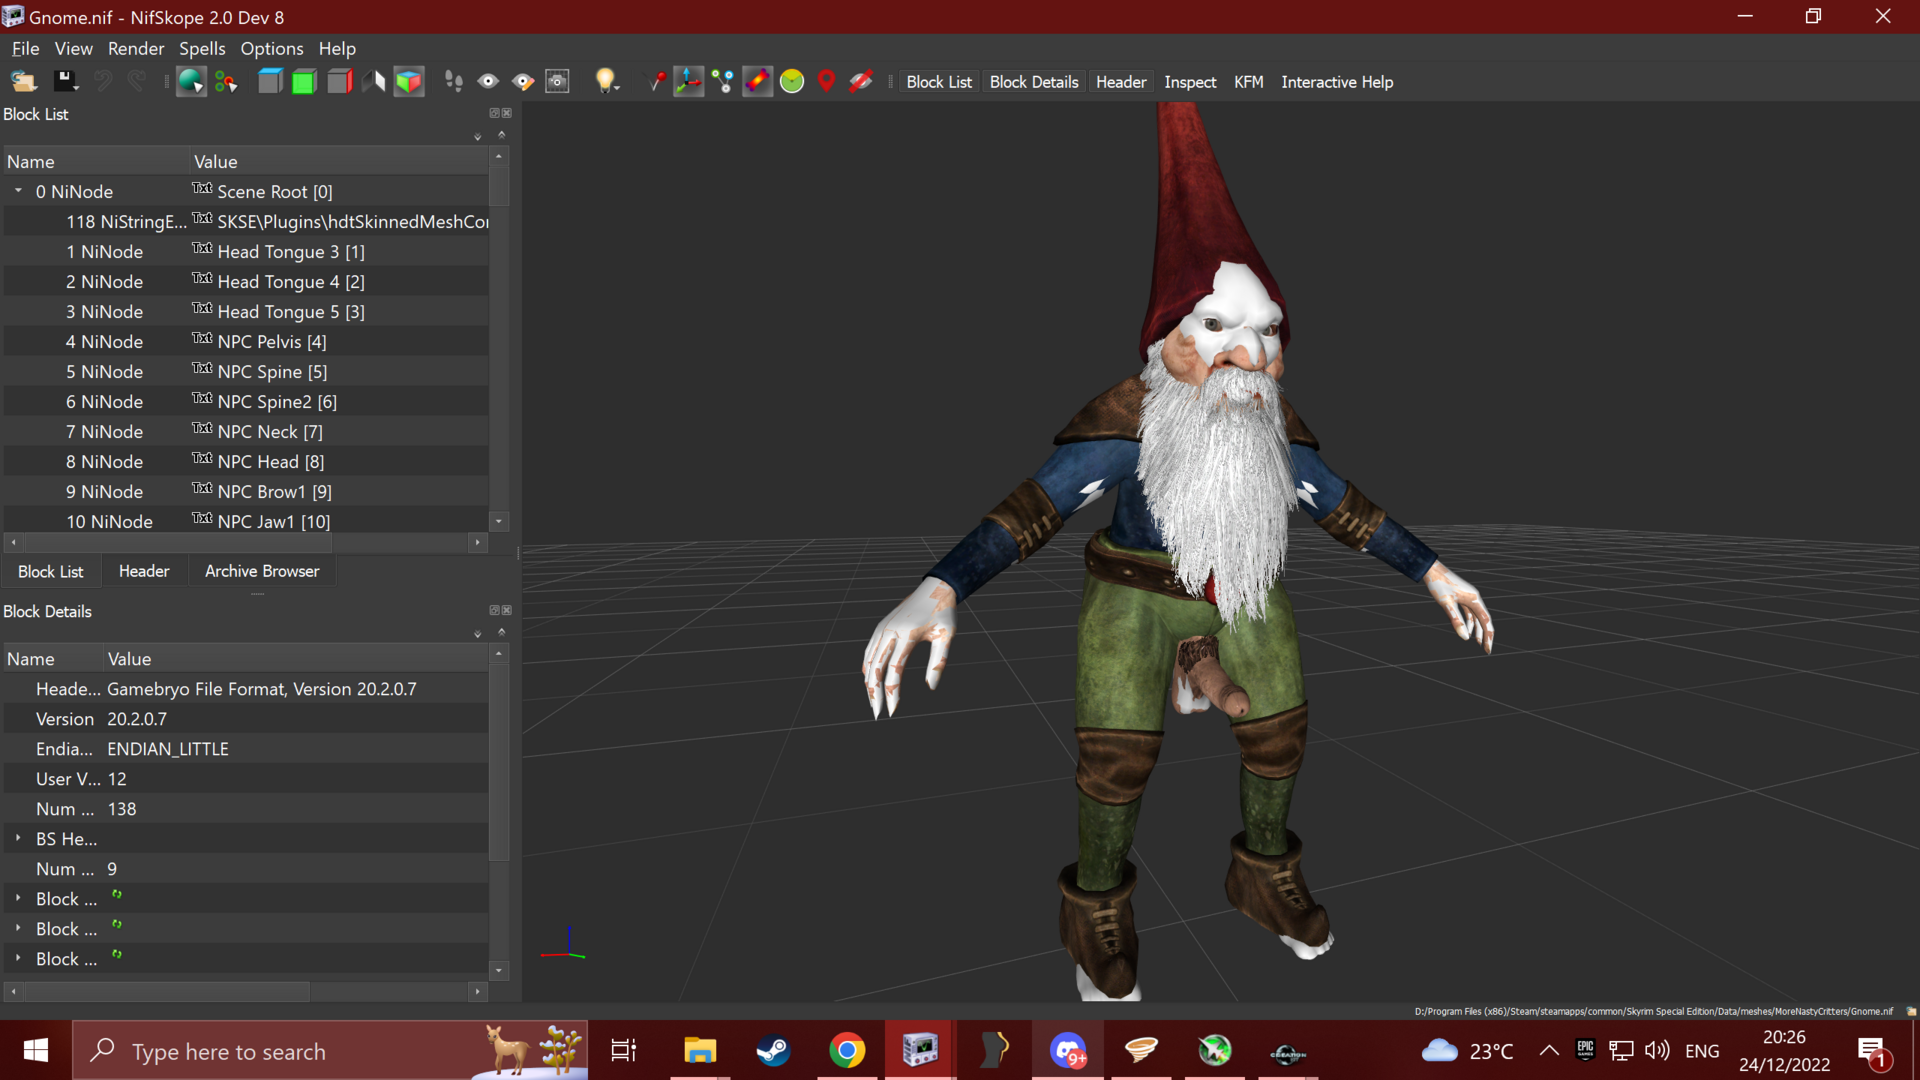Open the Steam taskbar icon
This screenshot has height=1080, width=1920.
coord(773,1051)
